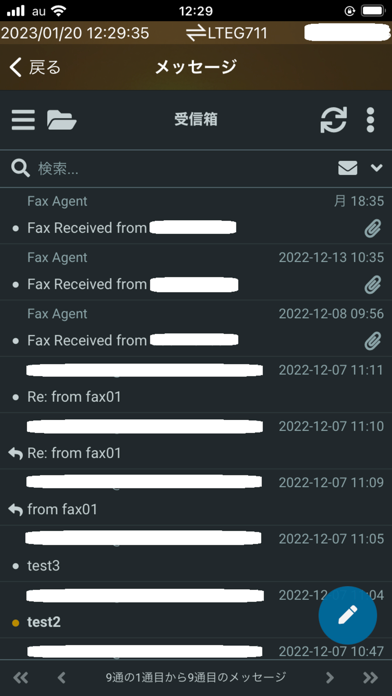
Task: Refresh the inbox with sync icon
Action: tap(333, 120)
